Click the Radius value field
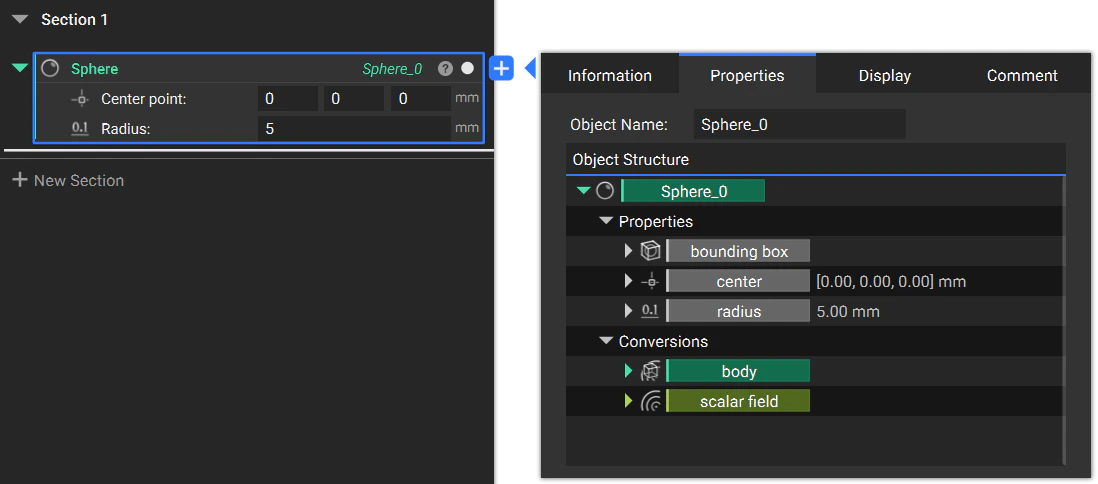The width and height of the screenshot is (1098, 484). tap(354, 129)
